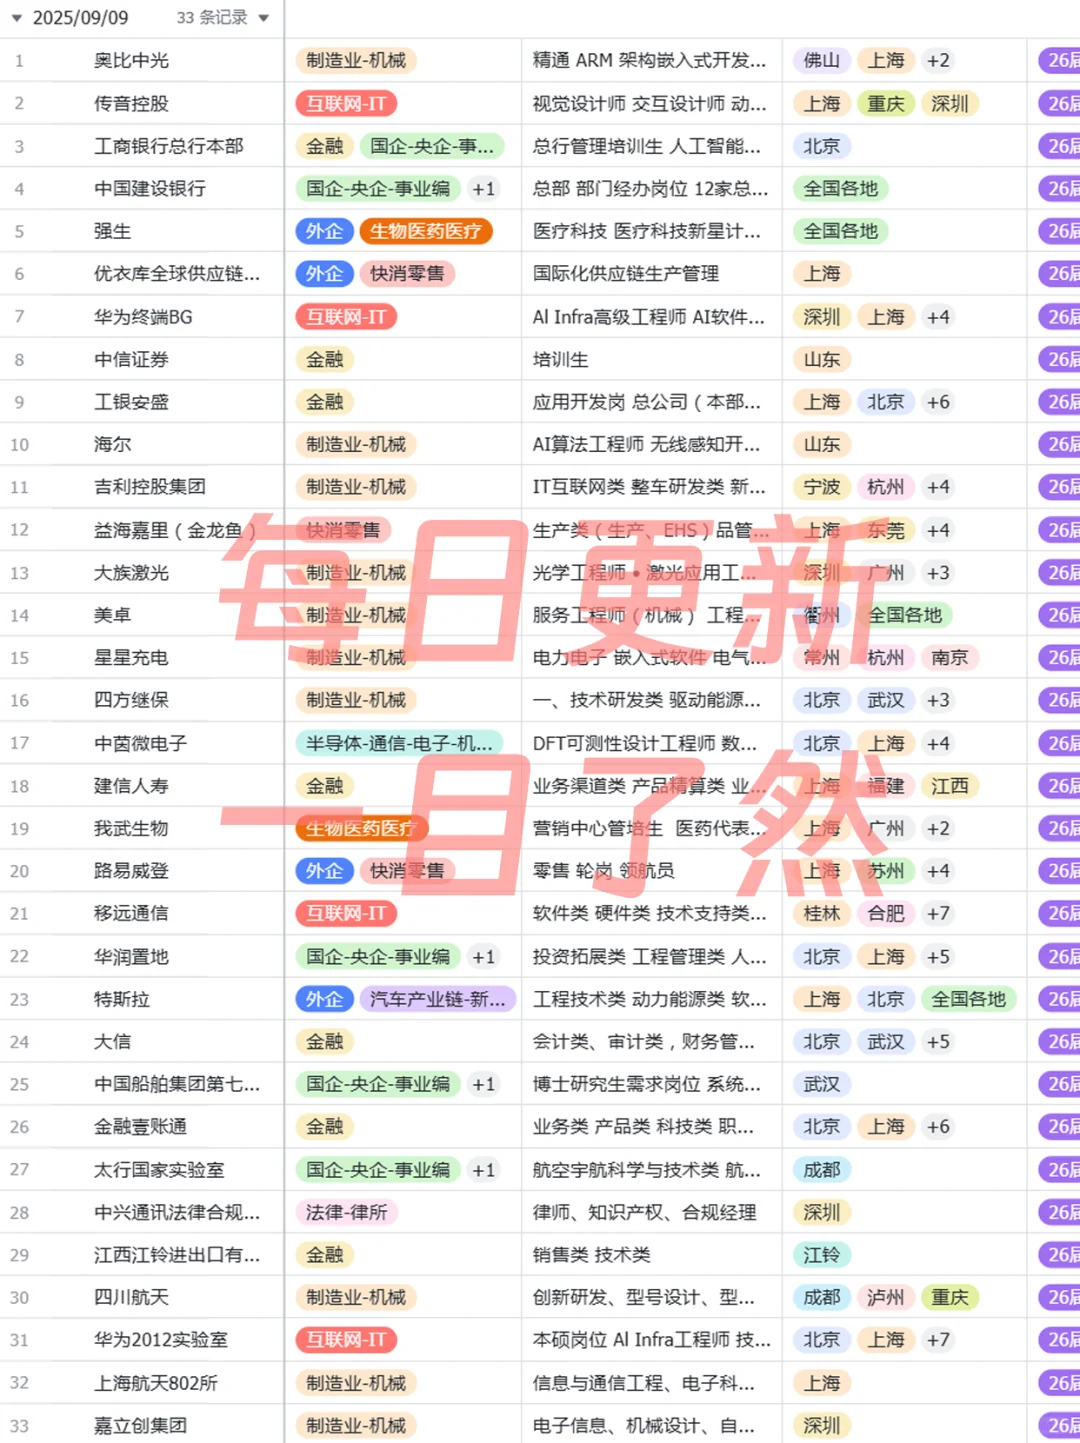Click 佛山 tag in 奥比中光 row
Screen dimensions: 1080x1443
(822, 61)
